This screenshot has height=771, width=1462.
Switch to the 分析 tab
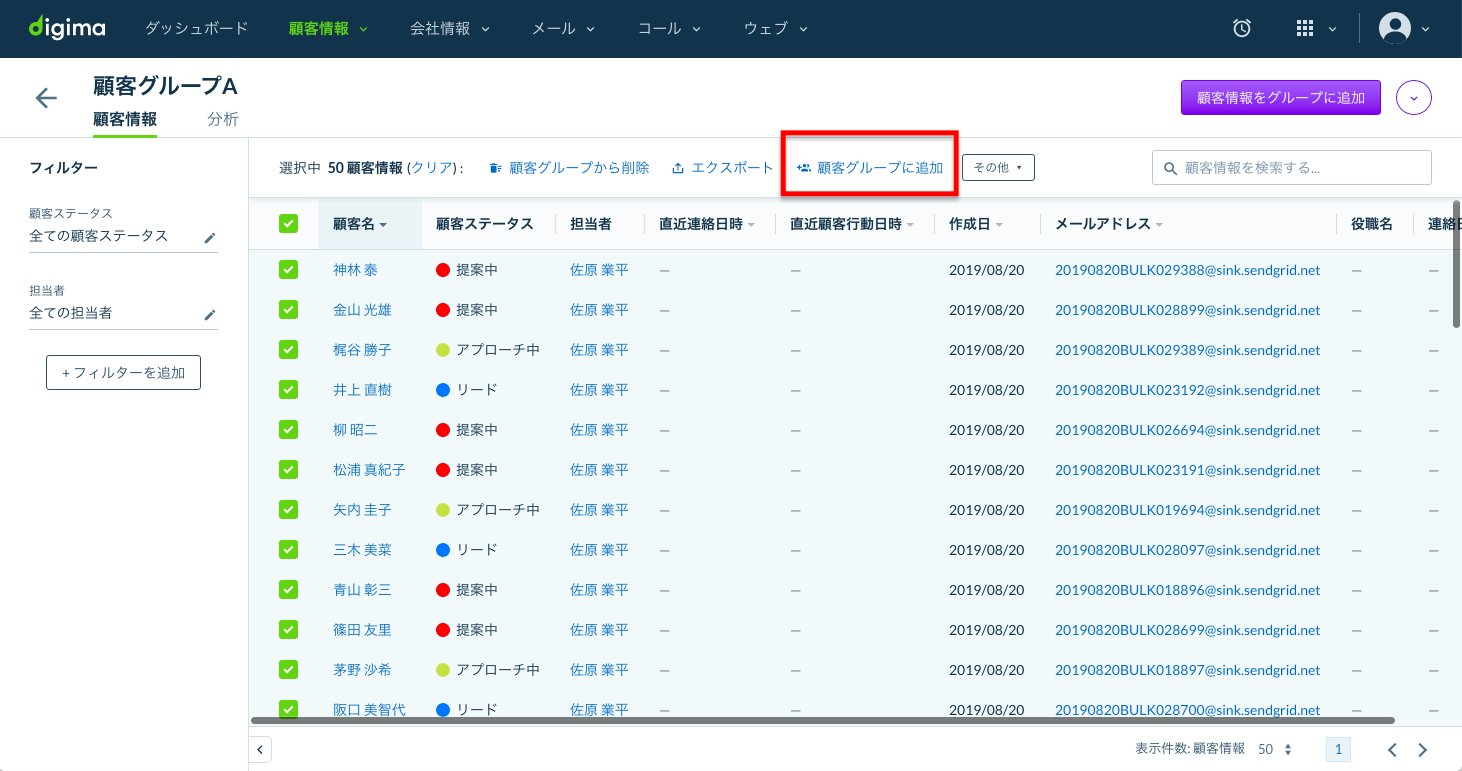223,119
